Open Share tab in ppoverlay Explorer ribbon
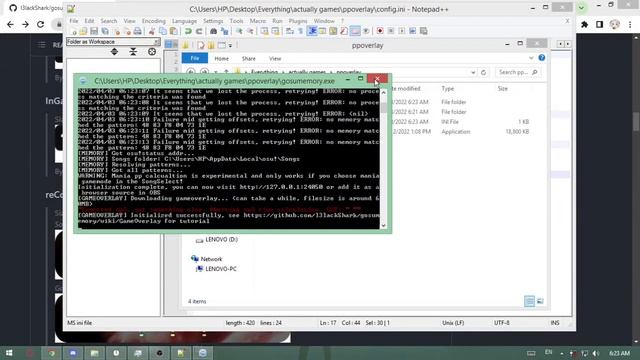The image size is (640, 360). coord(248,59)
